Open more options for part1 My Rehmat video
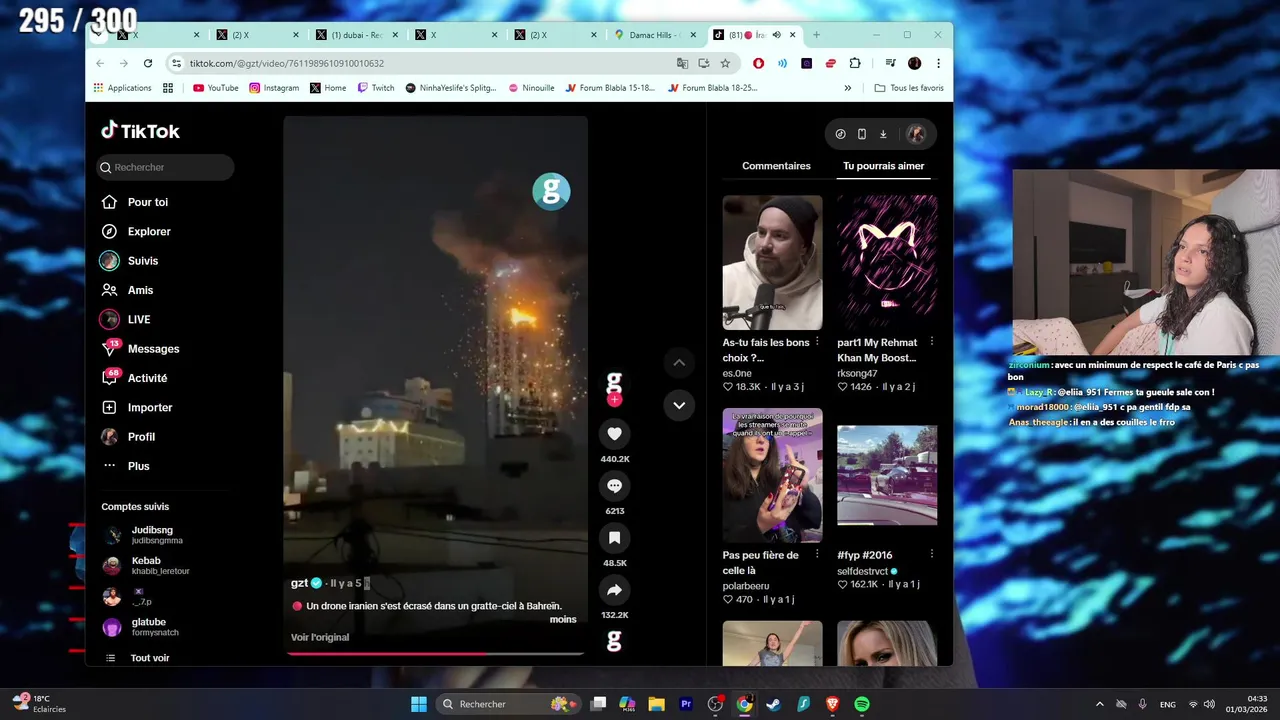Image resolution: width=1280 pixels, height=720 pixels. [932, 342]
